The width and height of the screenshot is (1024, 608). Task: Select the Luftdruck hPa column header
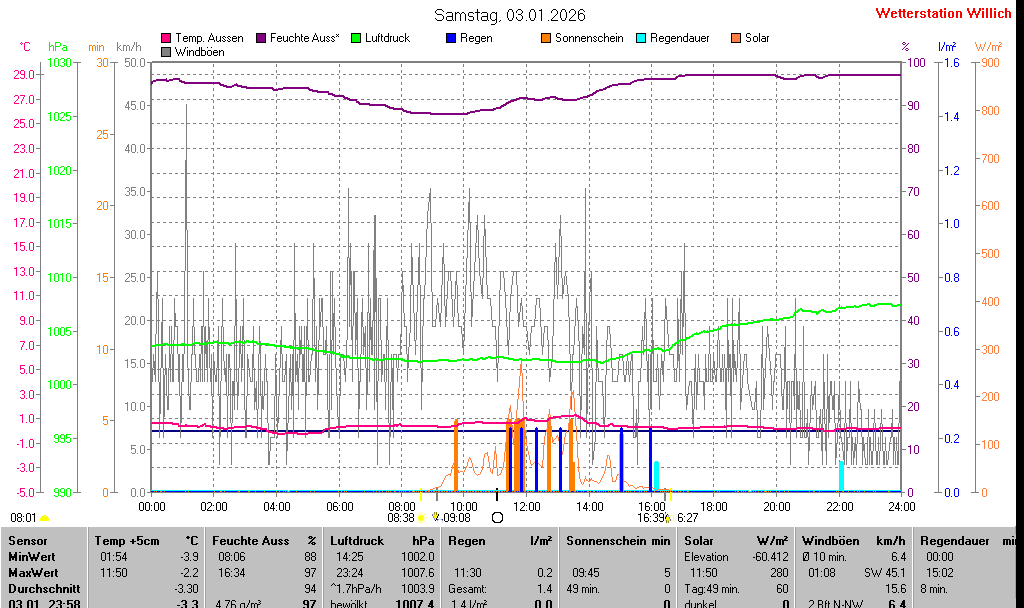382,541
